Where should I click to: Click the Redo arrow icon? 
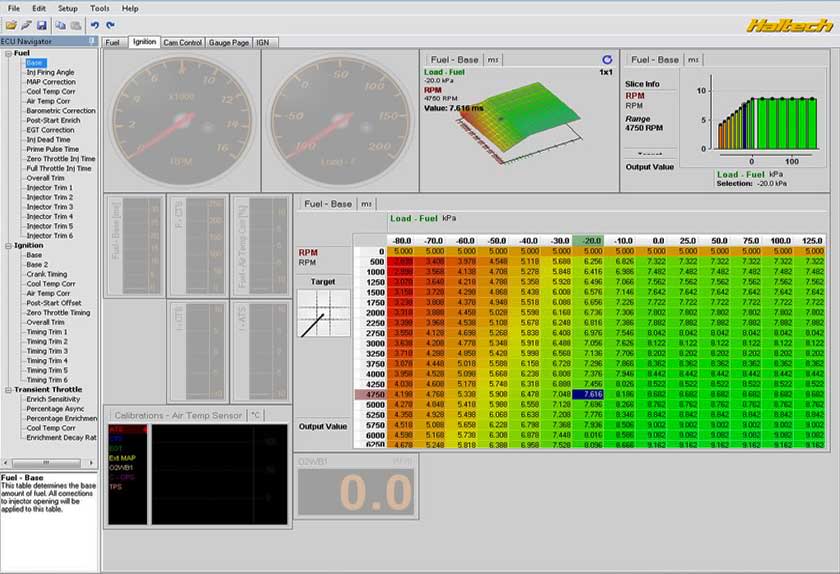pyautogui.click(x=110, y=24)
